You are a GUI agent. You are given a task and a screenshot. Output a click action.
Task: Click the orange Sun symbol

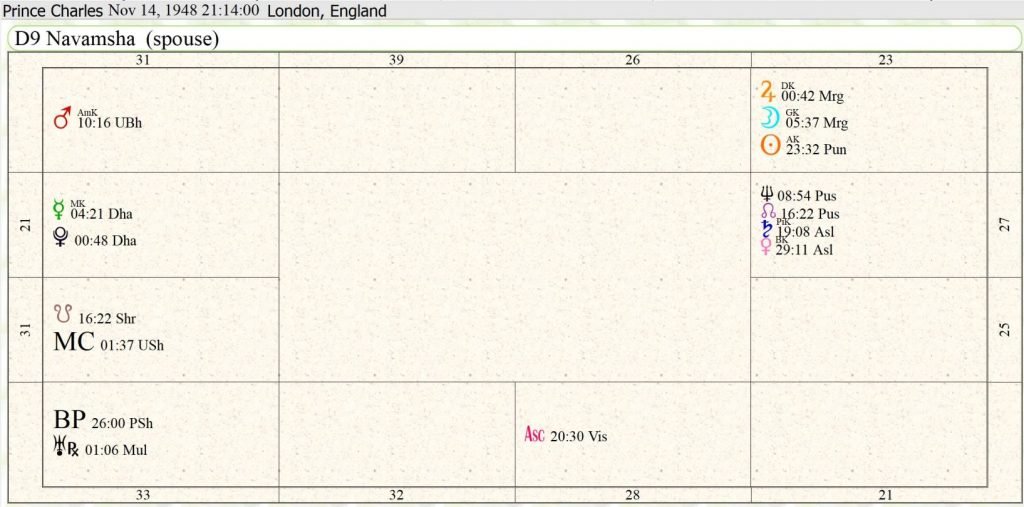click(769, 145)
